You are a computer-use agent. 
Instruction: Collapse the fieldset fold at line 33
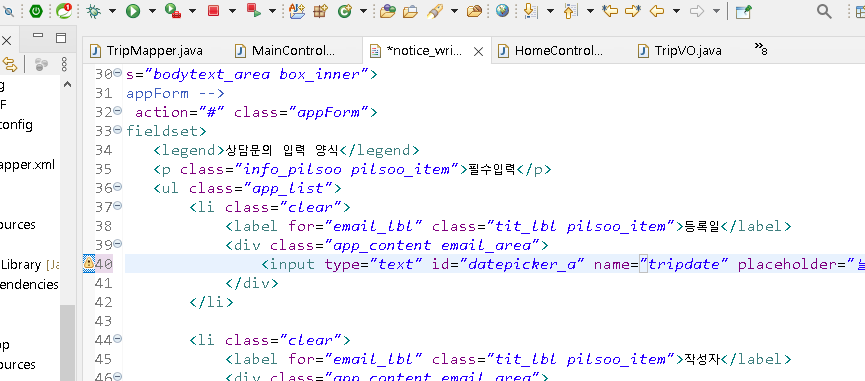[x=117, y=130]
